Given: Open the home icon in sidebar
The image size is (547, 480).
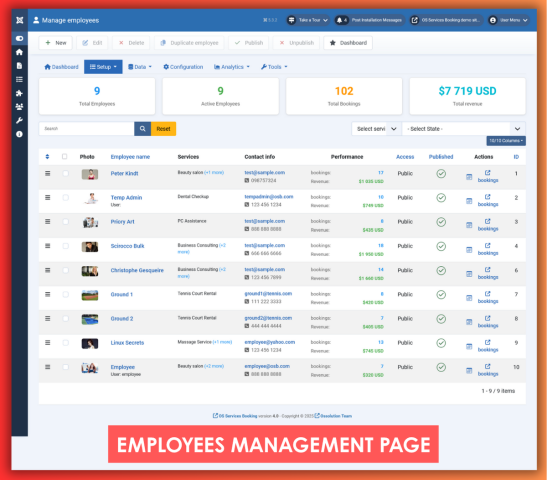Looking at the screenshot, I should (x=20, y=52).
